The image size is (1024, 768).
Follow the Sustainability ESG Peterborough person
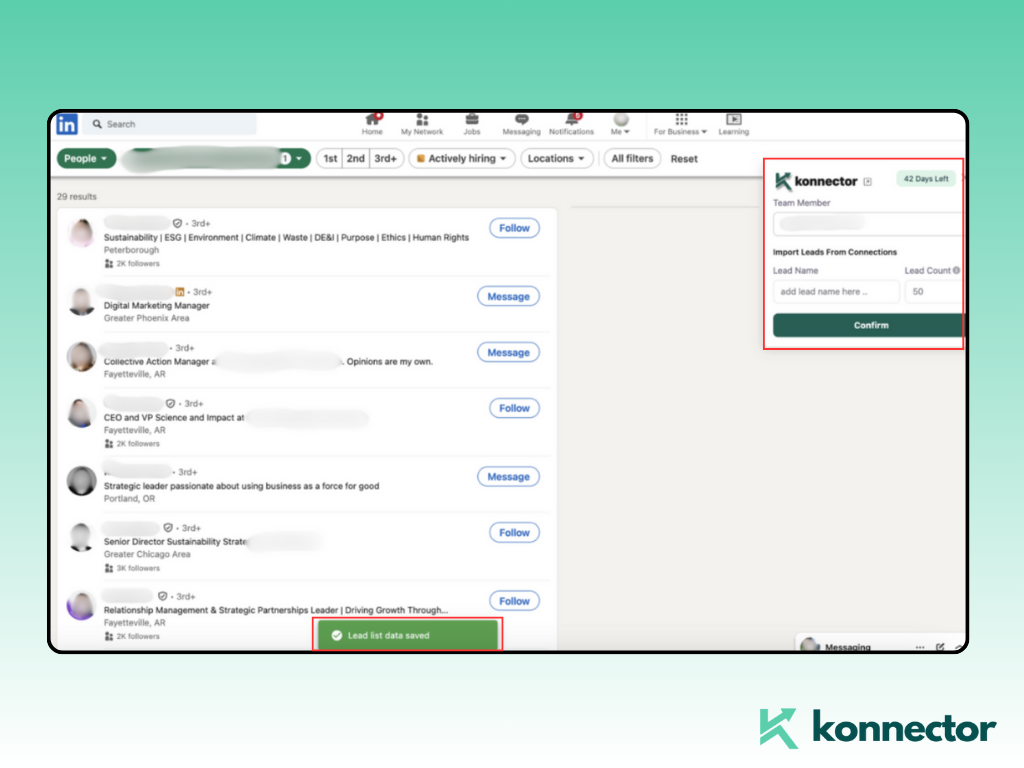(x=515, y=228)
